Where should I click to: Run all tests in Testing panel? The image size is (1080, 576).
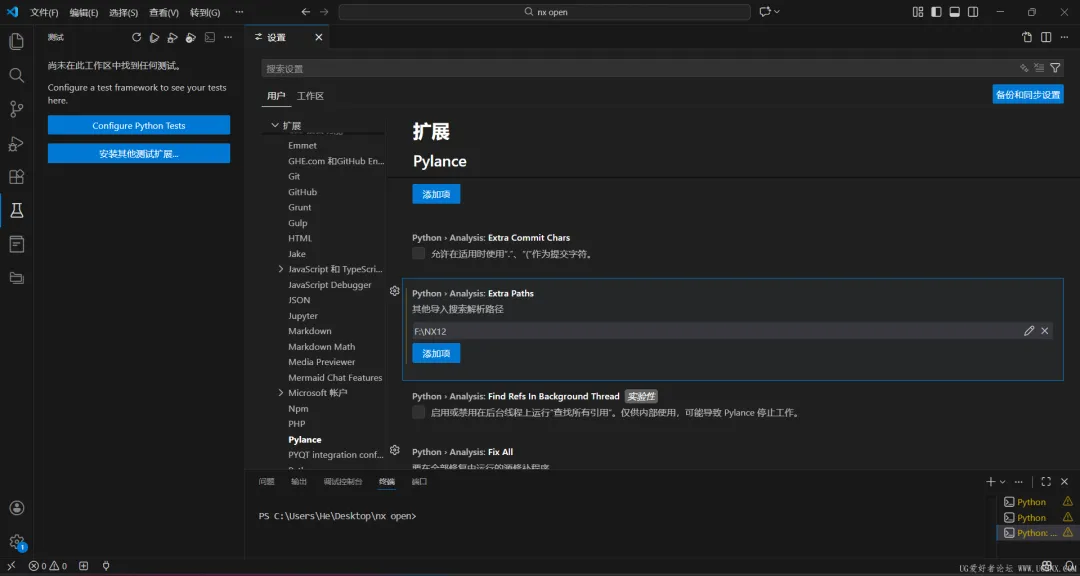click(x=155, y=37)
